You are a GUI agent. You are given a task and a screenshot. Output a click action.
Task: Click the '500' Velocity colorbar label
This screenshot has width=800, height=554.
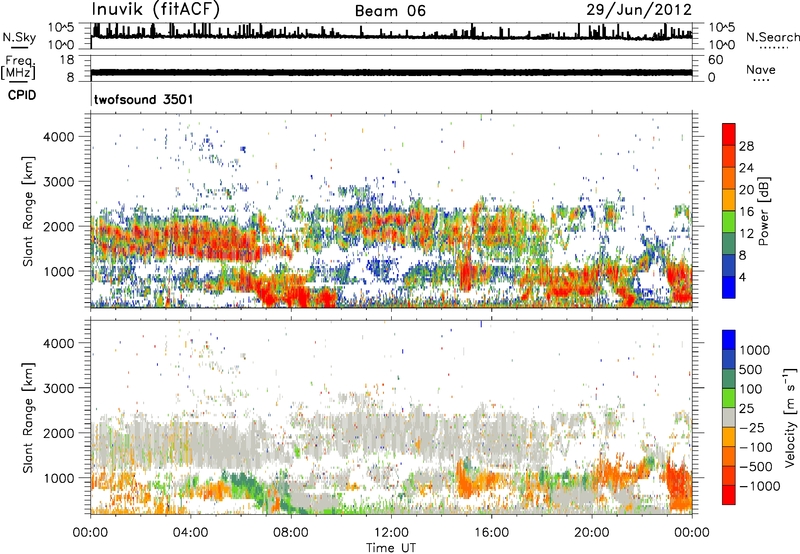751,370
